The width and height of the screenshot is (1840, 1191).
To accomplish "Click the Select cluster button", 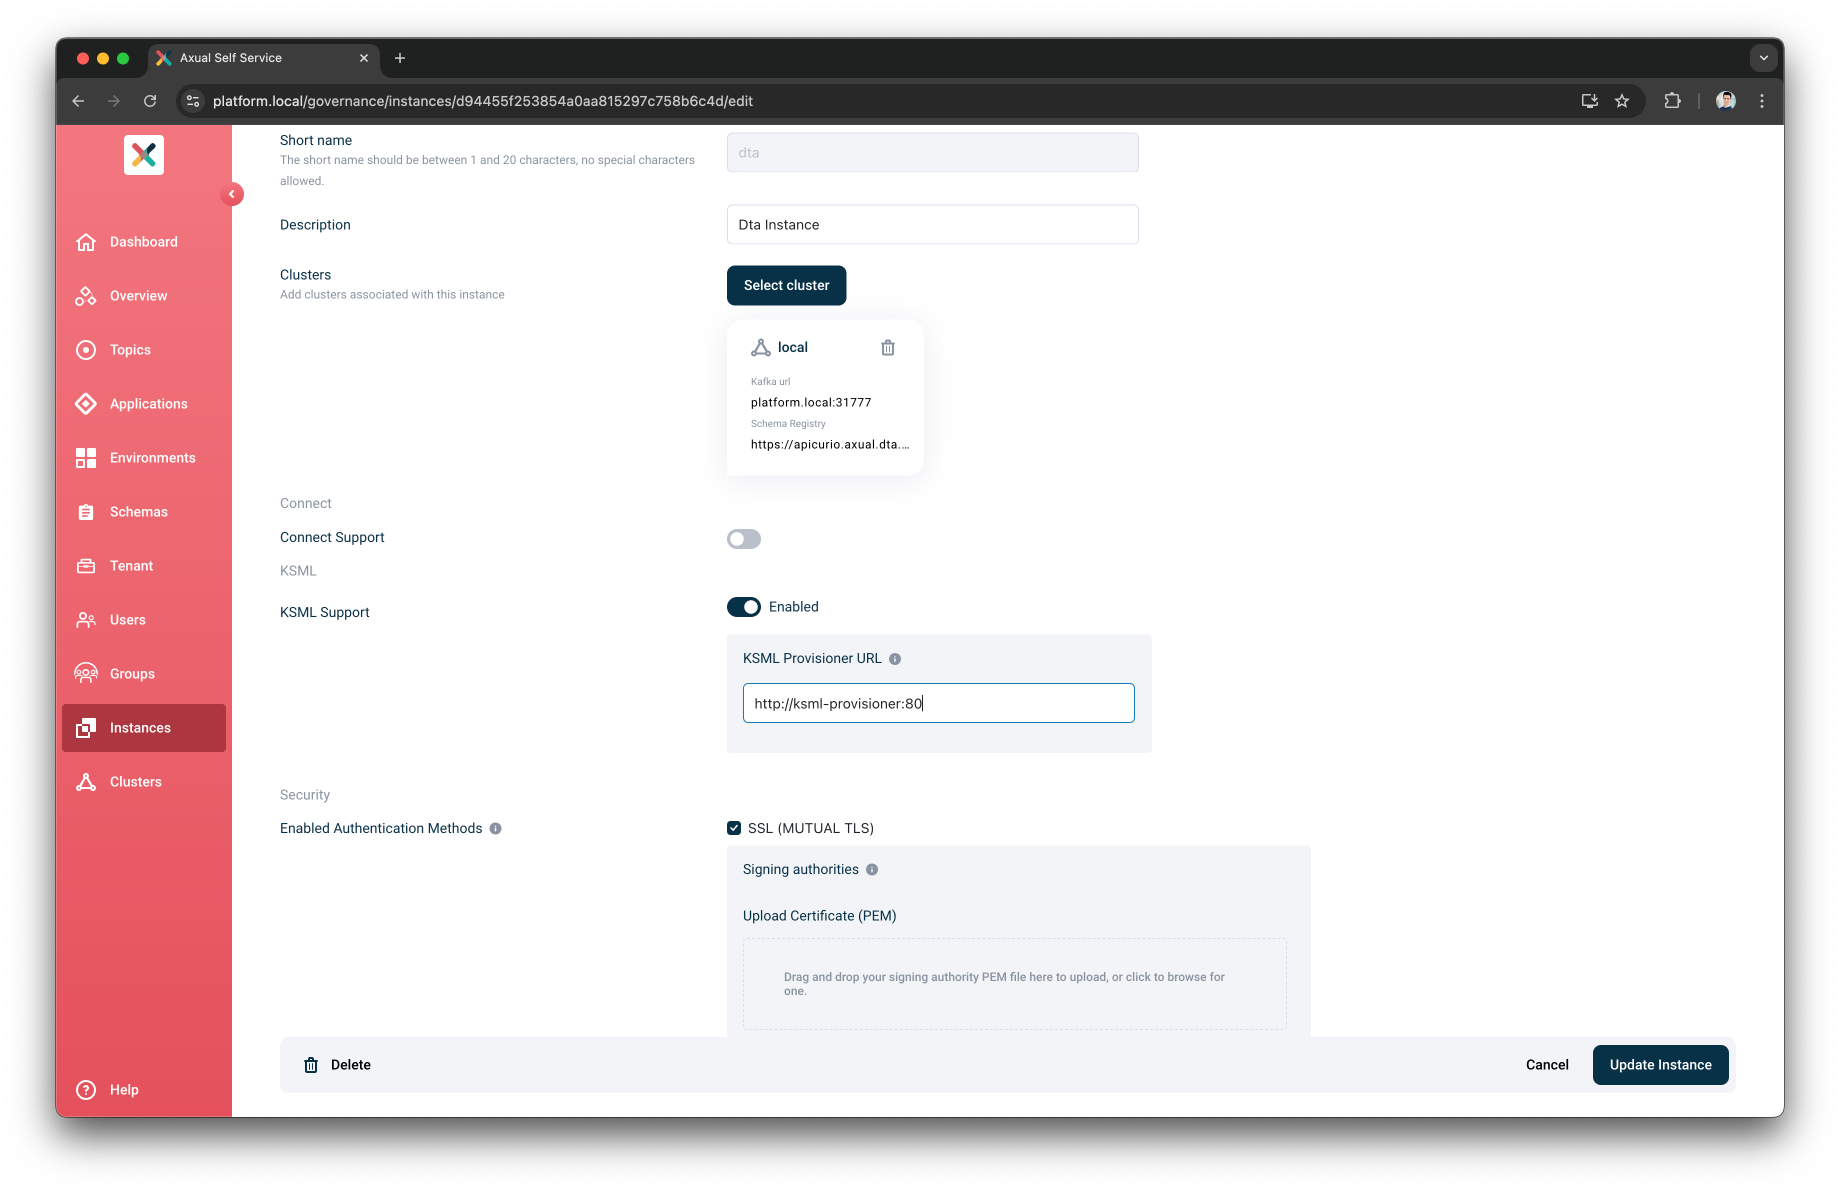I will [x=787, y=285].
